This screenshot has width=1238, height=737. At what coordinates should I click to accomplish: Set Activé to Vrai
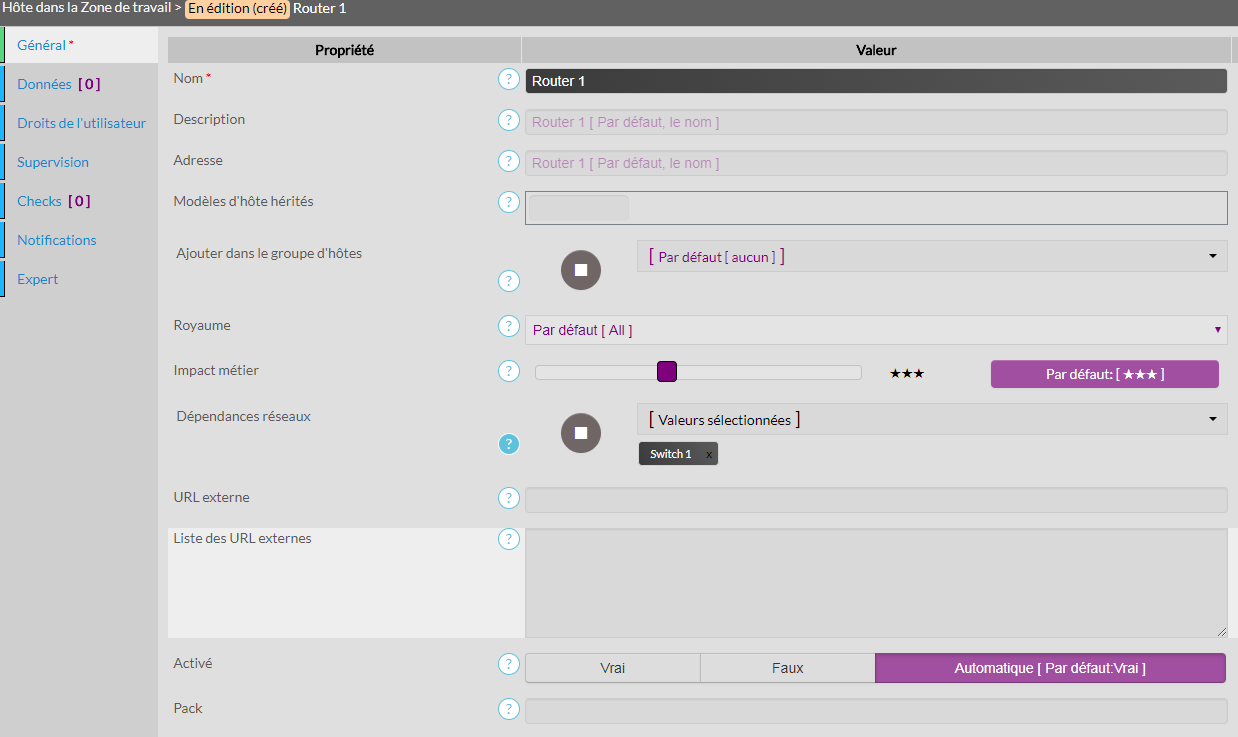pyautogui.click(x=612, y=668)
